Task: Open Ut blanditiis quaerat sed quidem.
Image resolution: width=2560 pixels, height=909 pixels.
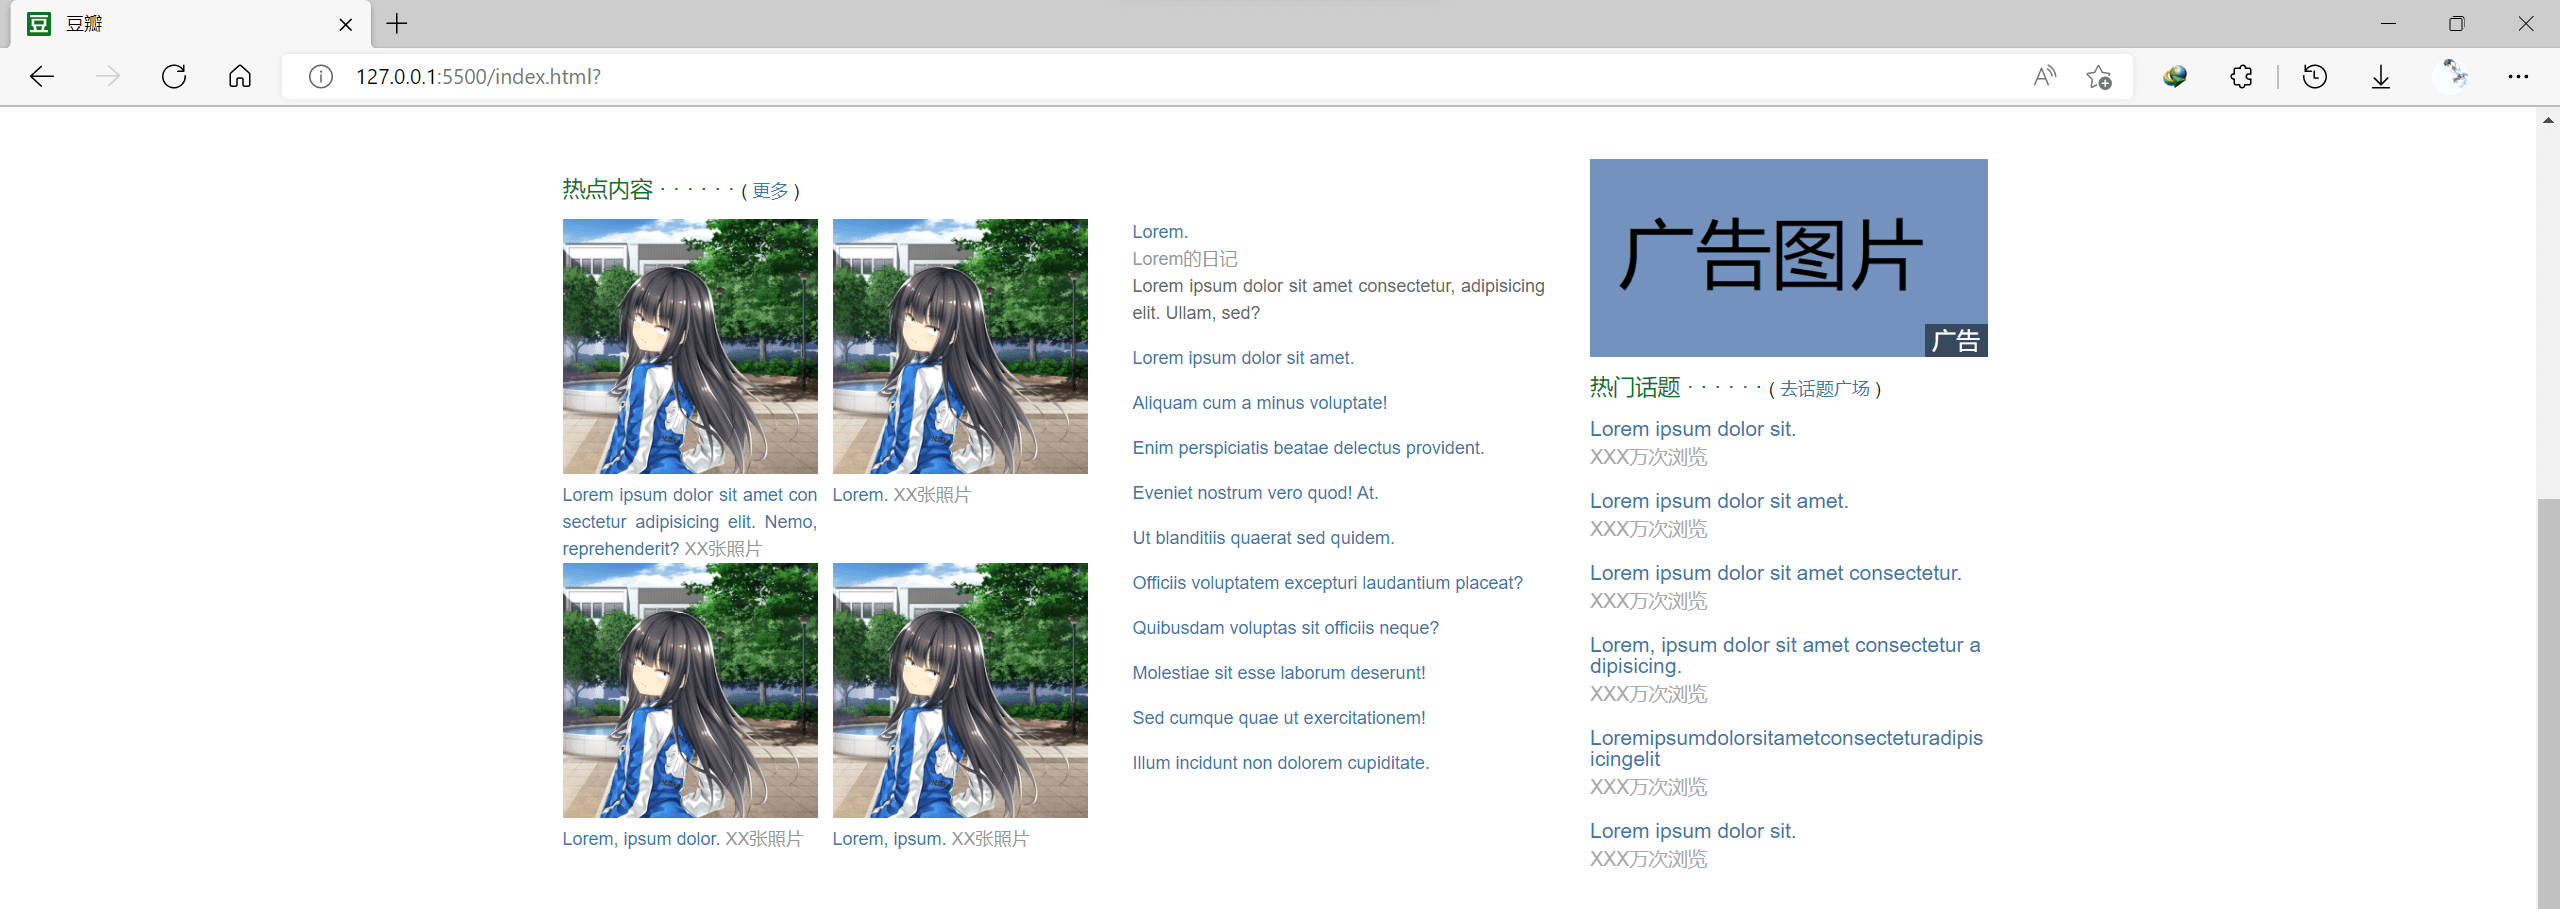Action: point(1263,537)
